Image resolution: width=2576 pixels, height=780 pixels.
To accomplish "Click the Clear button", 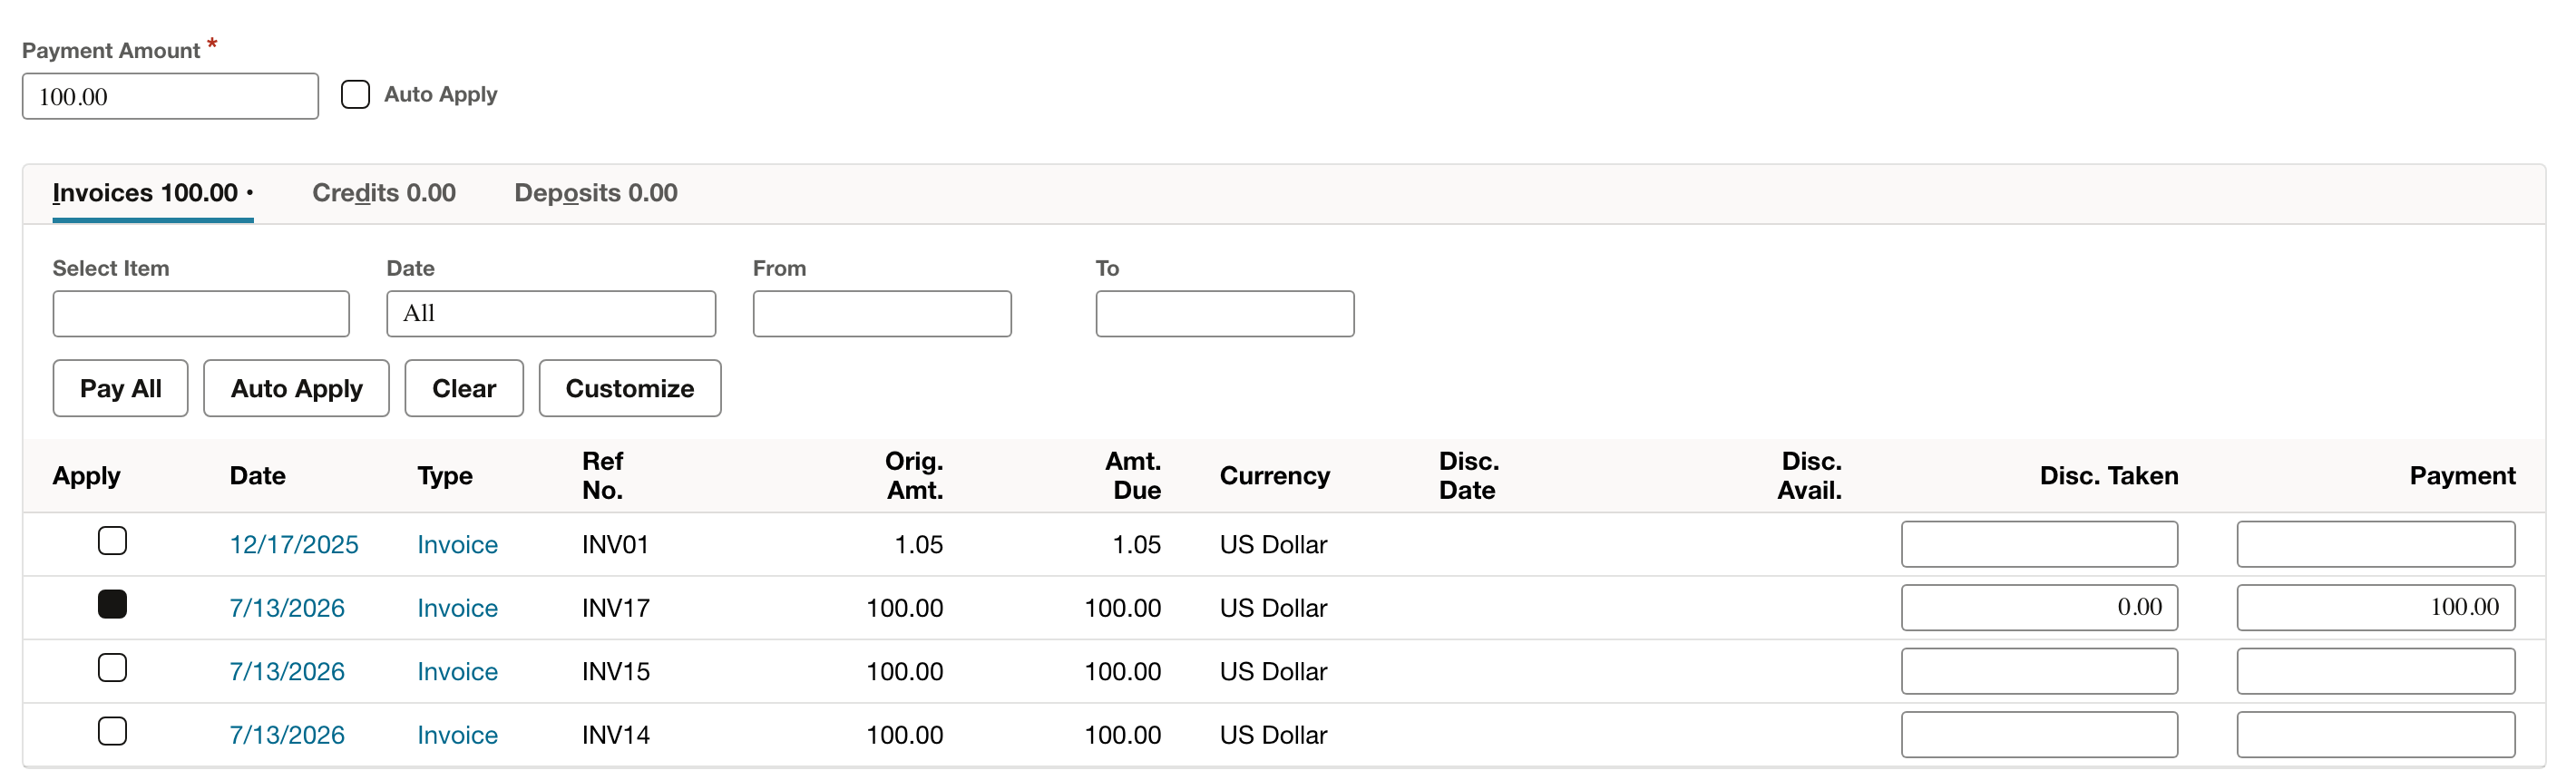I will tap(464, 388).
